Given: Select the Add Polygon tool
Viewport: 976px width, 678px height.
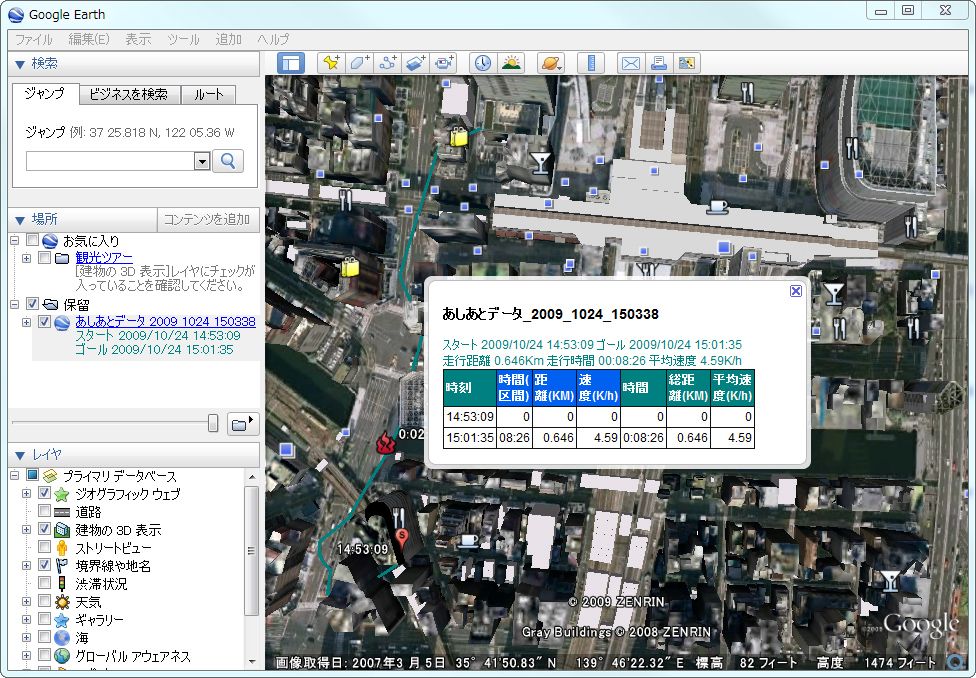Looking at the screenshot, I should point(360,62).
